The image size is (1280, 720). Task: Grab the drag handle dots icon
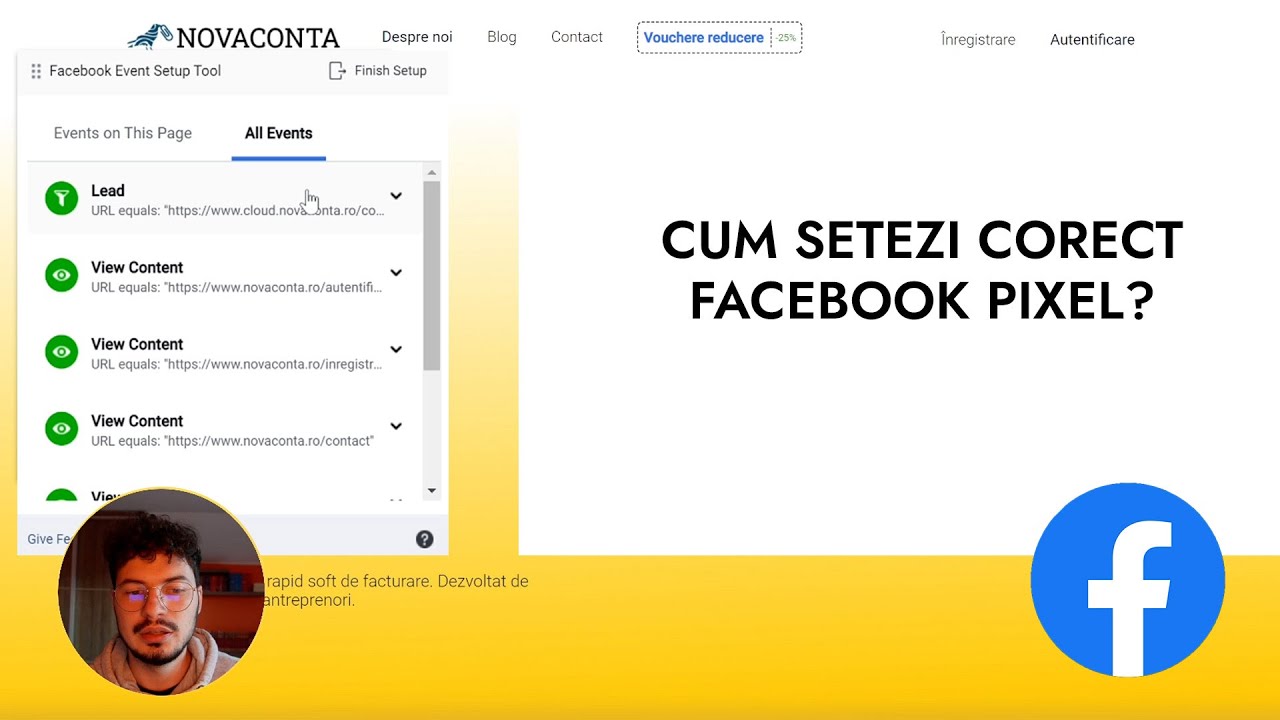(36, 71)
